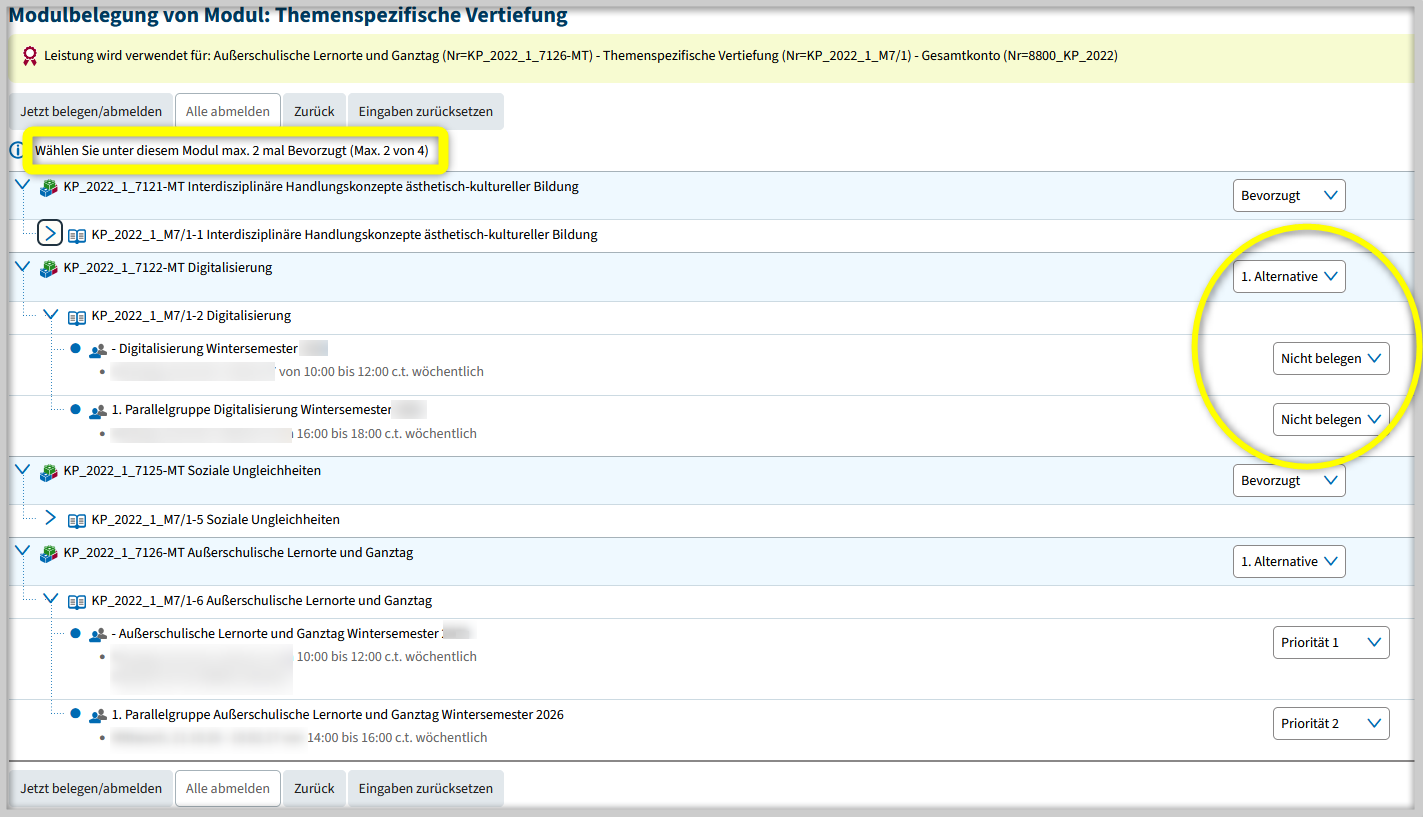
Task: Click bottom Eingaben zurücksetzen button
Action: 426,789
